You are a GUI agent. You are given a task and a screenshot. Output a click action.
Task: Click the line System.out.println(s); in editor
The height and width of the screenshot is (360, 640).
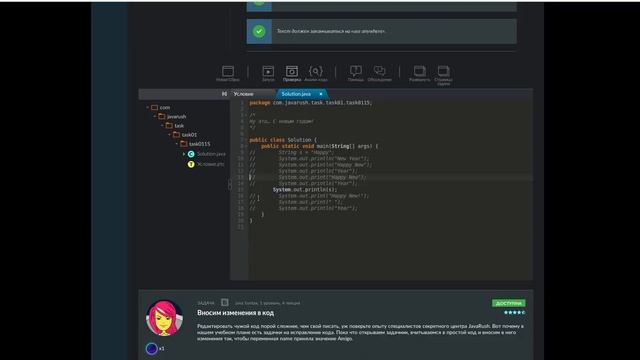305,190
